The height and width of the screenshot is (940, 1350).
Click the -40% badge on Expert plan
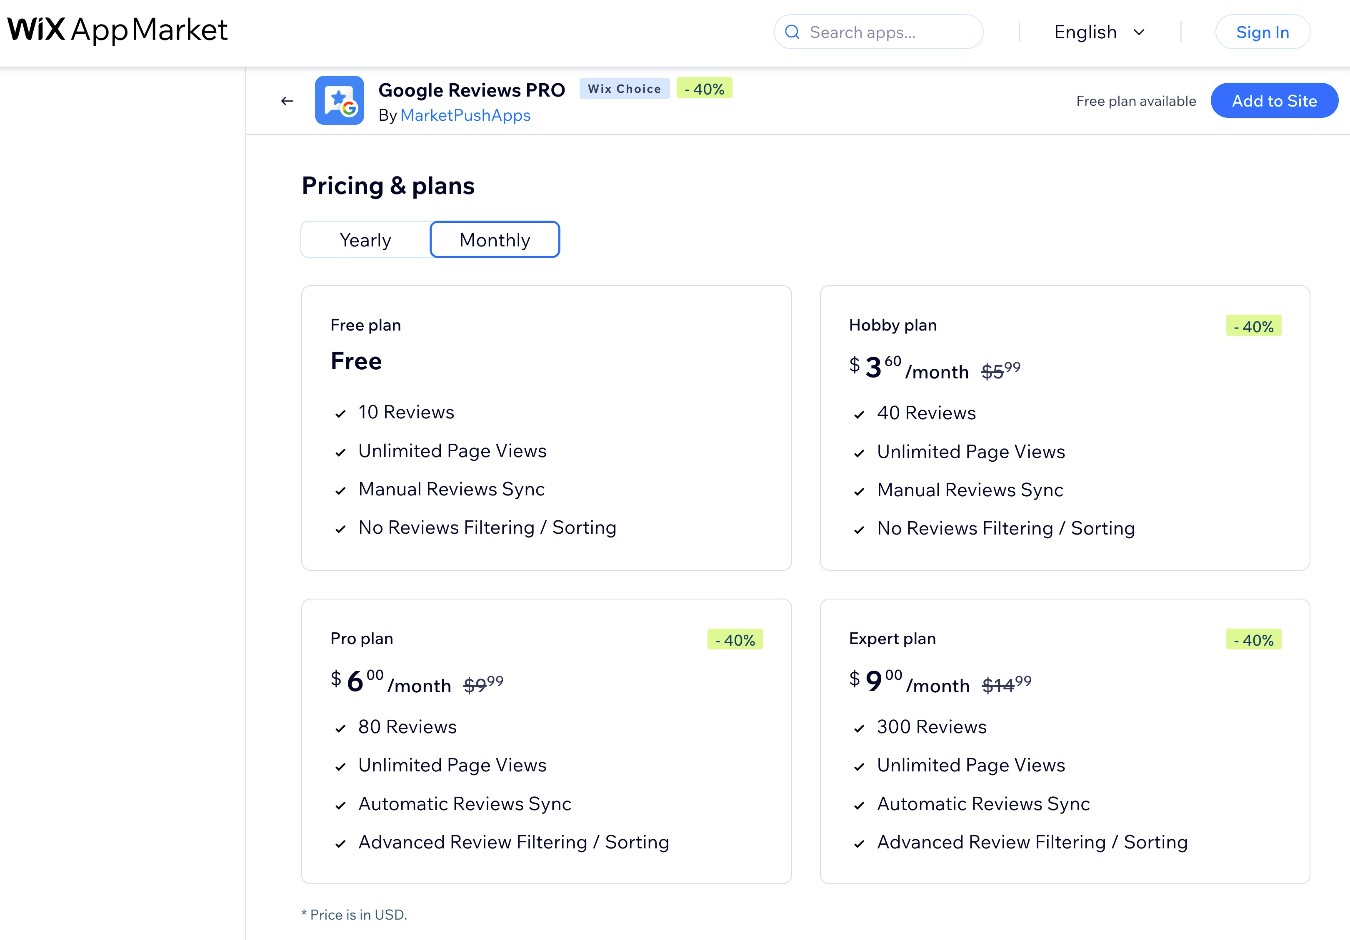[x=1253, y=639]
